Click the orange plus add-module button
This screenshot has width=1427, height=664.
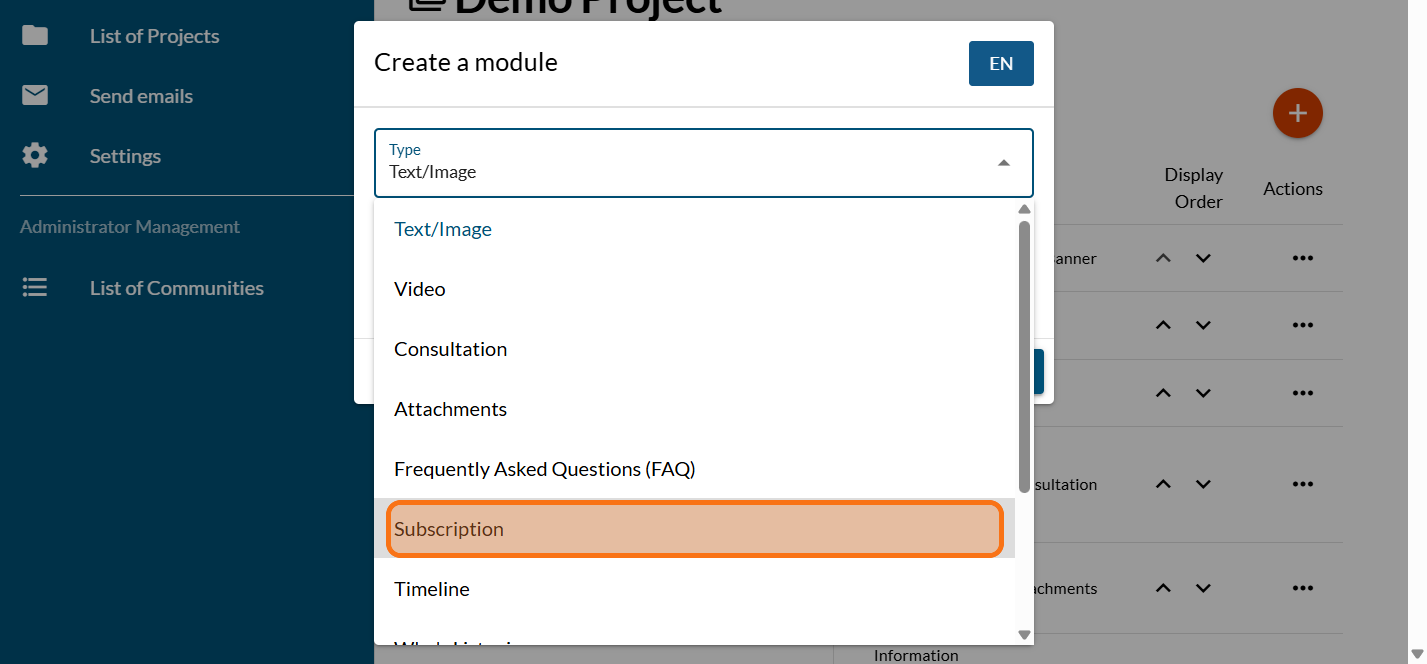click(x=1297, y=113)
